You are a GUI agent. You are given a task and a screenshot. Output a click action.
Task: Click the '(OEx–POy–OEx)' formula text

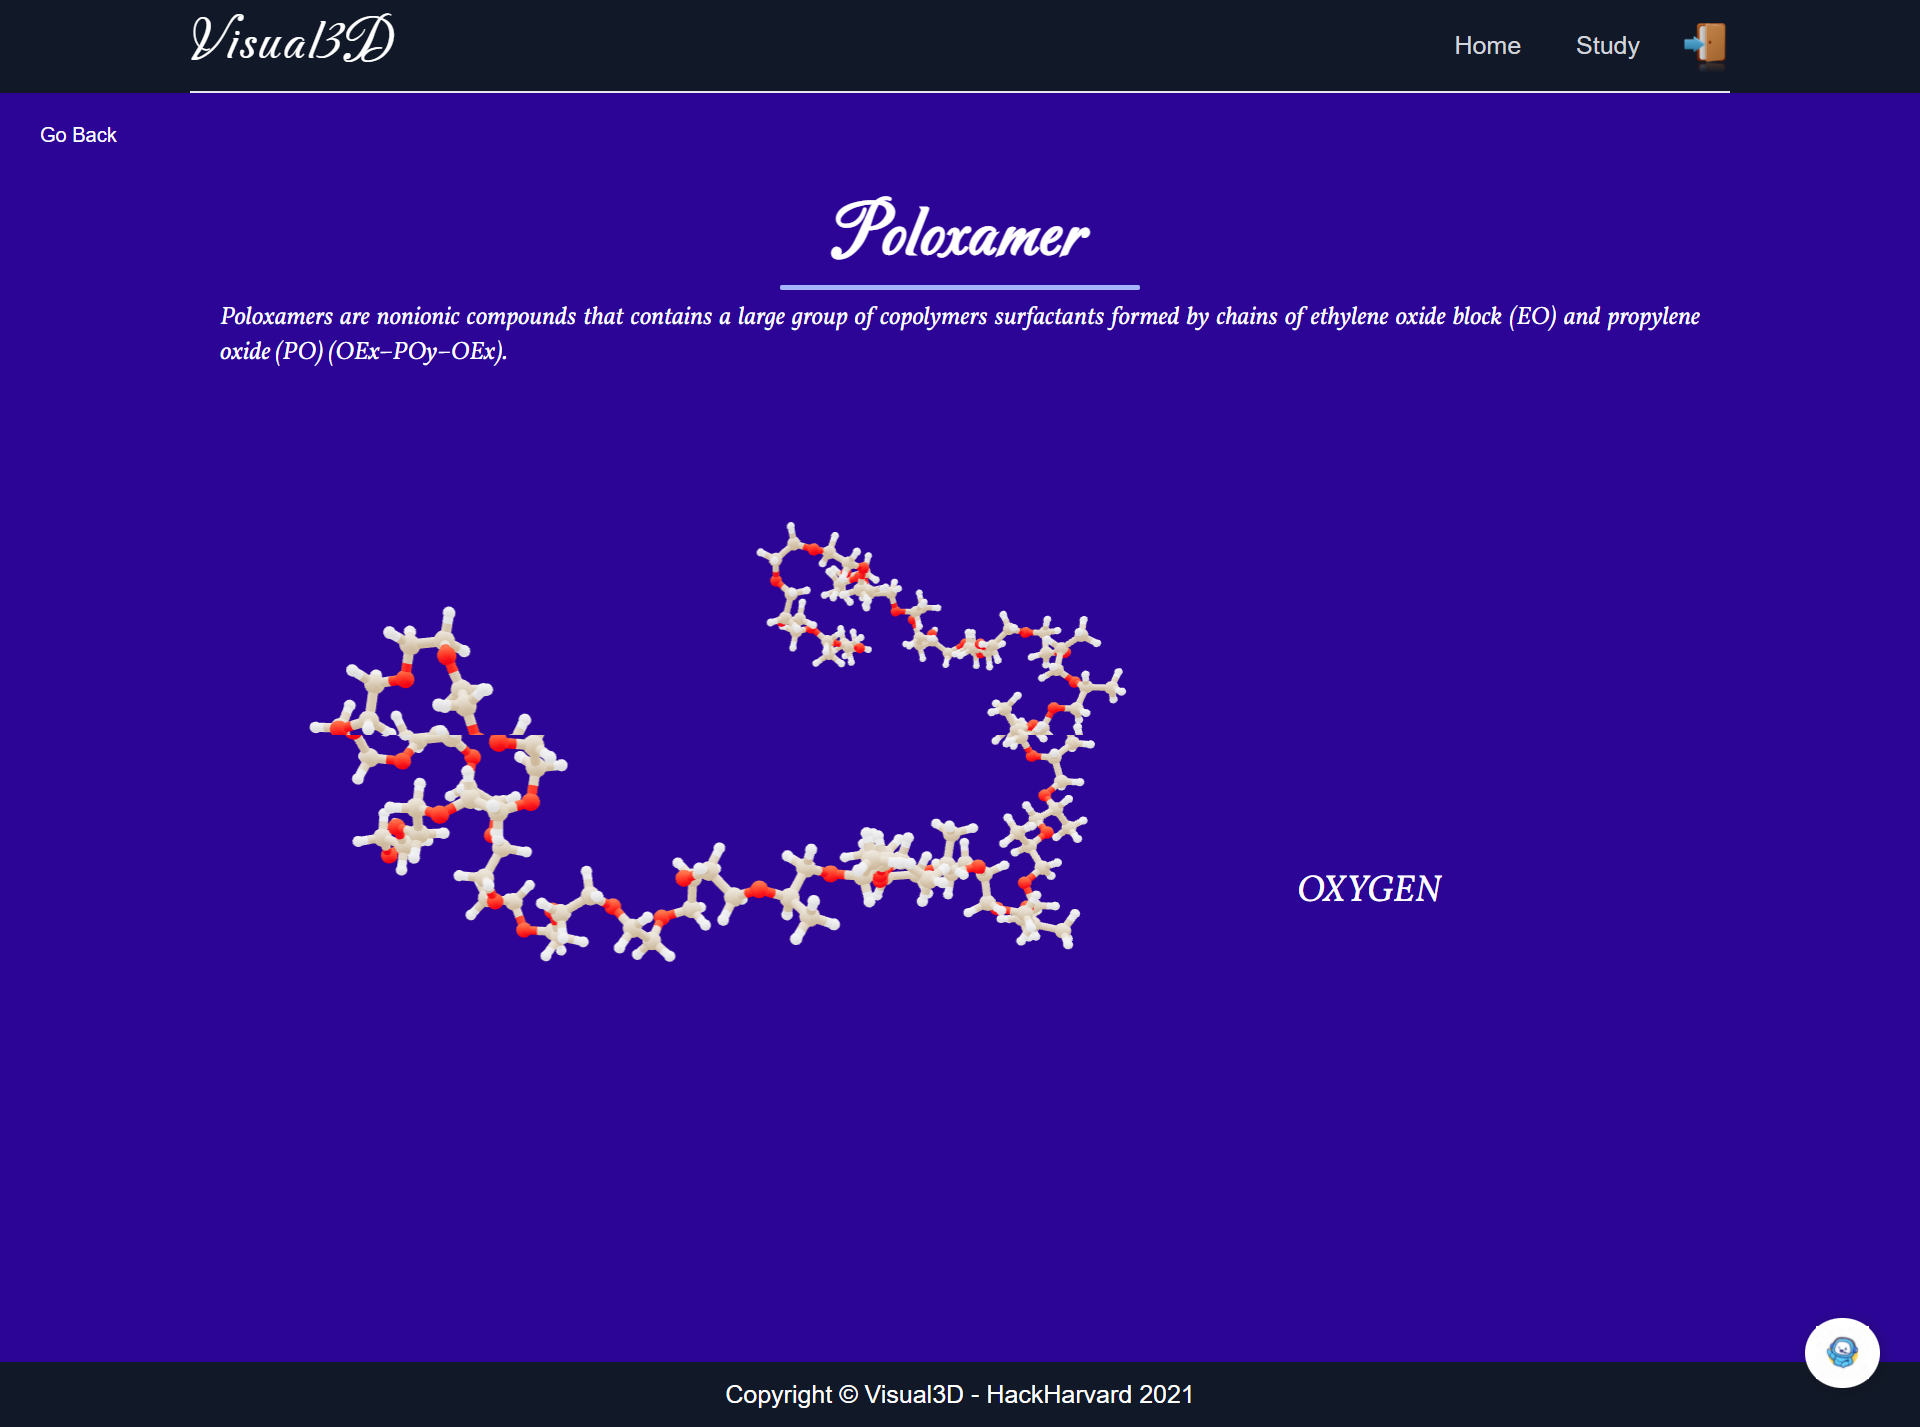tap(417, 351)
